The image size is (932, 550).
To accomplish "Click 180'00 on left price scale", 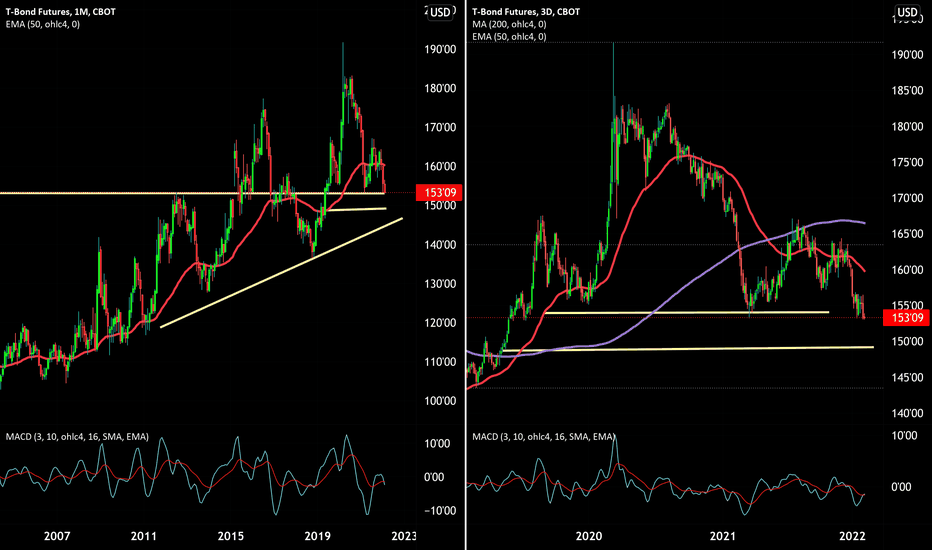I will [440, 89].
